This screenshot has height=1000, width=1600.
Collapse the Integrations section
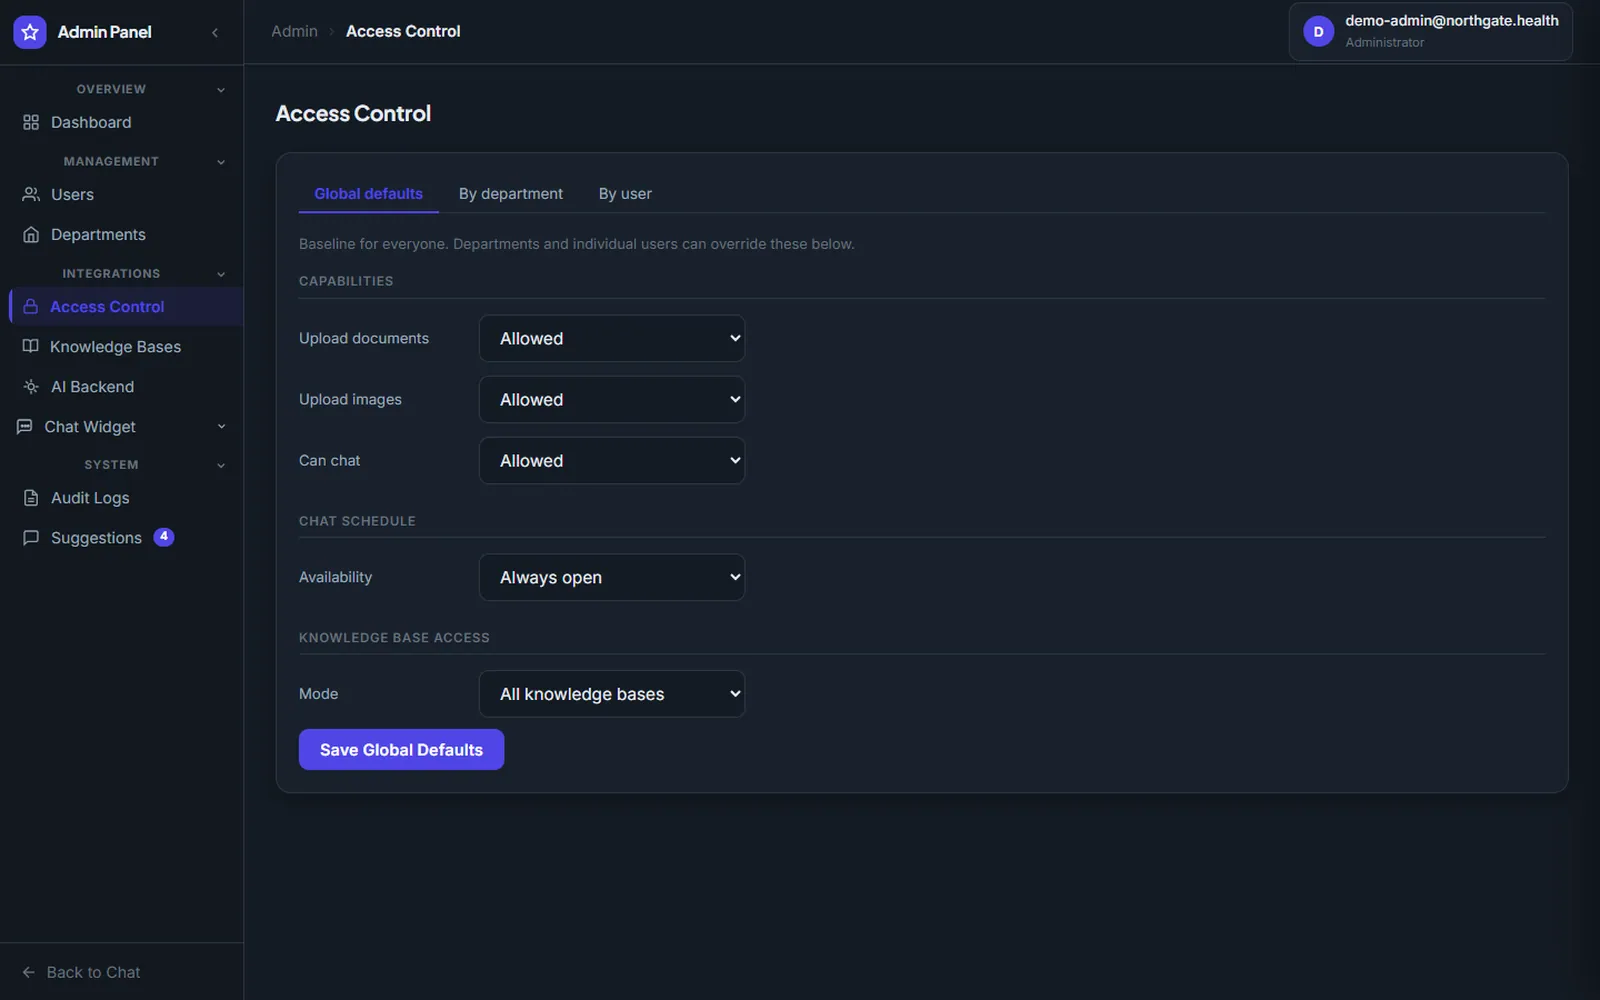tap(221, 274)
